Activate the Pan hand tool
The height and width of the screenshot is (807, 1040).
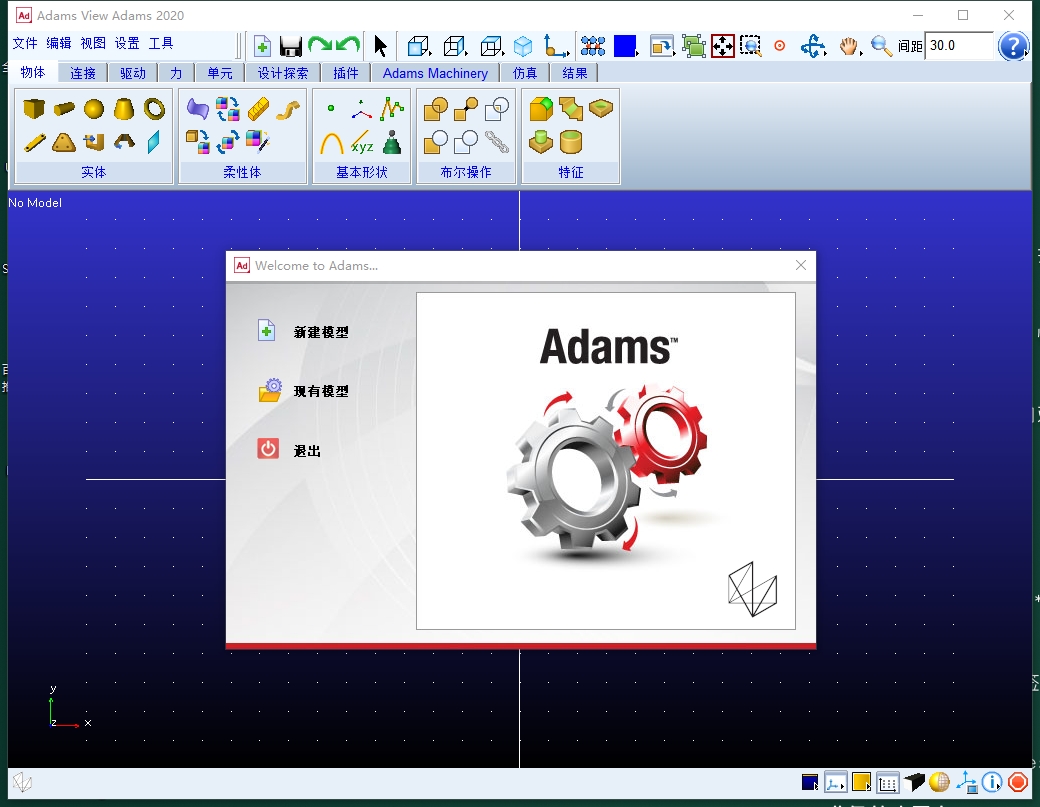(849, 45)
